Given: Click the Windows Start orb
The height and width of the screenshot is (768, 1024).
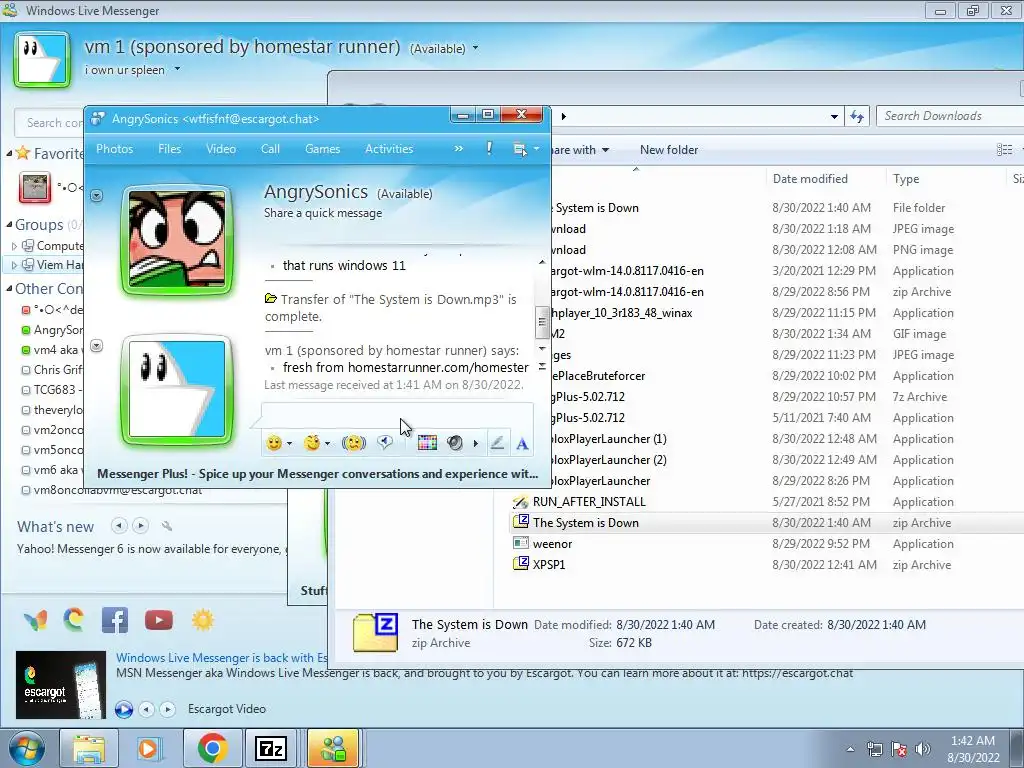Looking at the screenshot, I should [26, 749].
